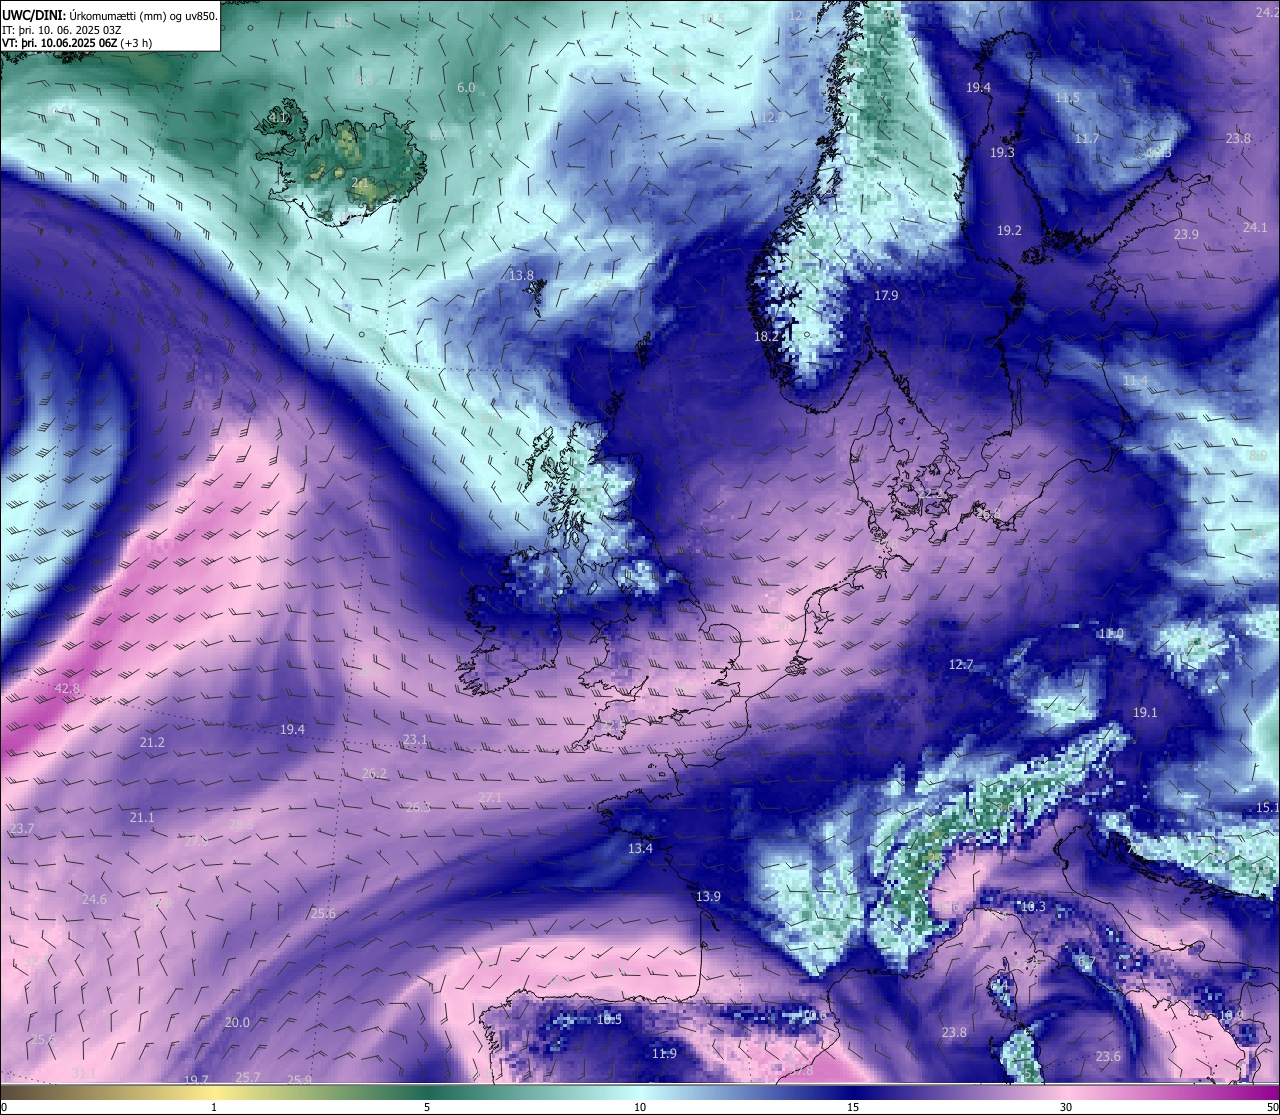Viewport: 1280px width, 1115px height.
Task: Click the 25.7 map value
Action: click(x=247, y=1077)
